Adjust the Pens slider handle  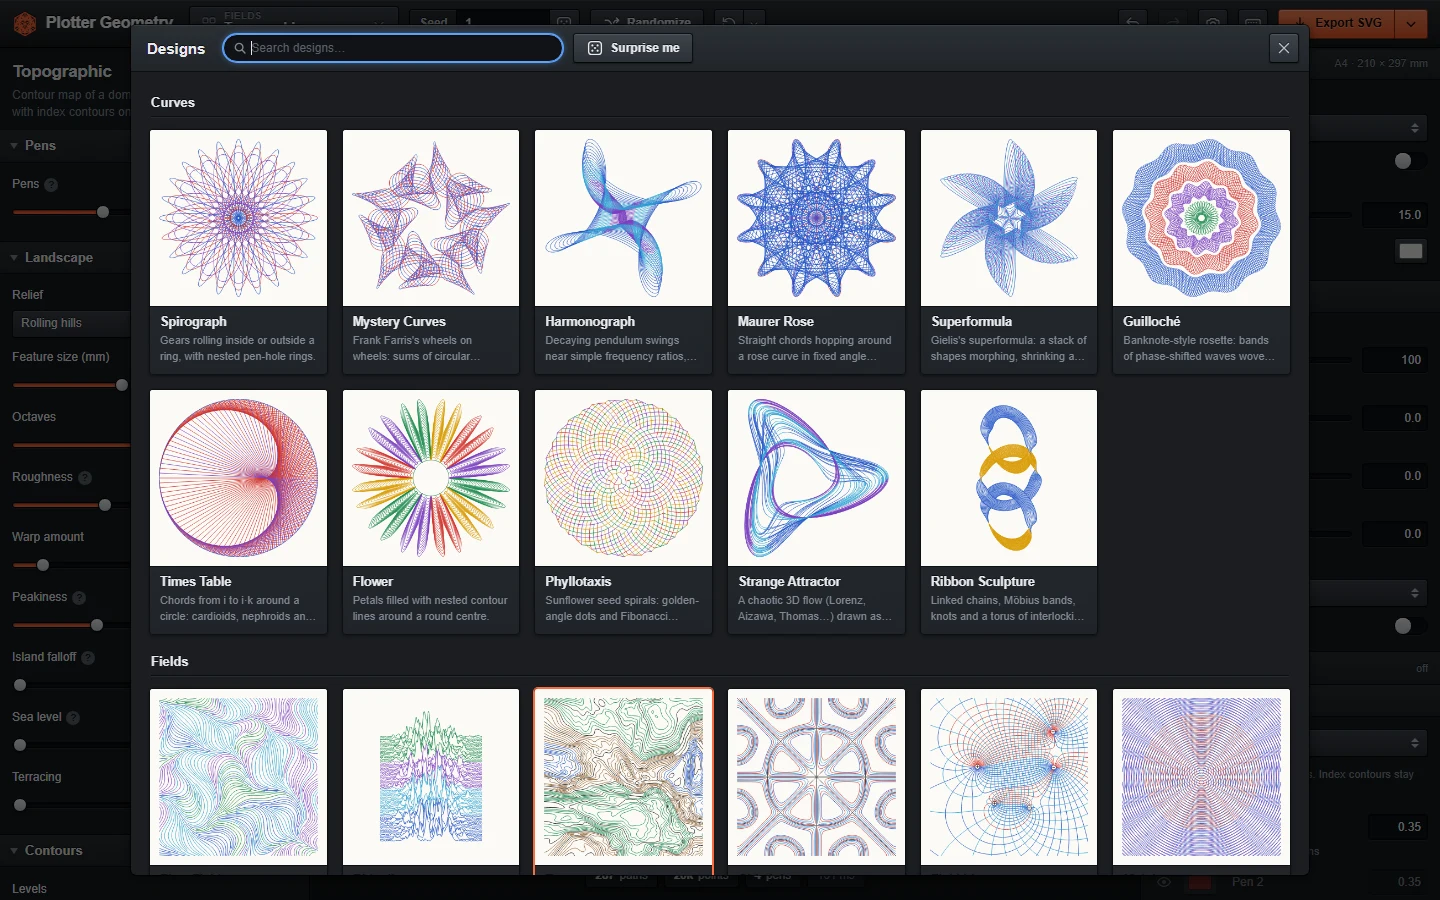tap(103, 212)
